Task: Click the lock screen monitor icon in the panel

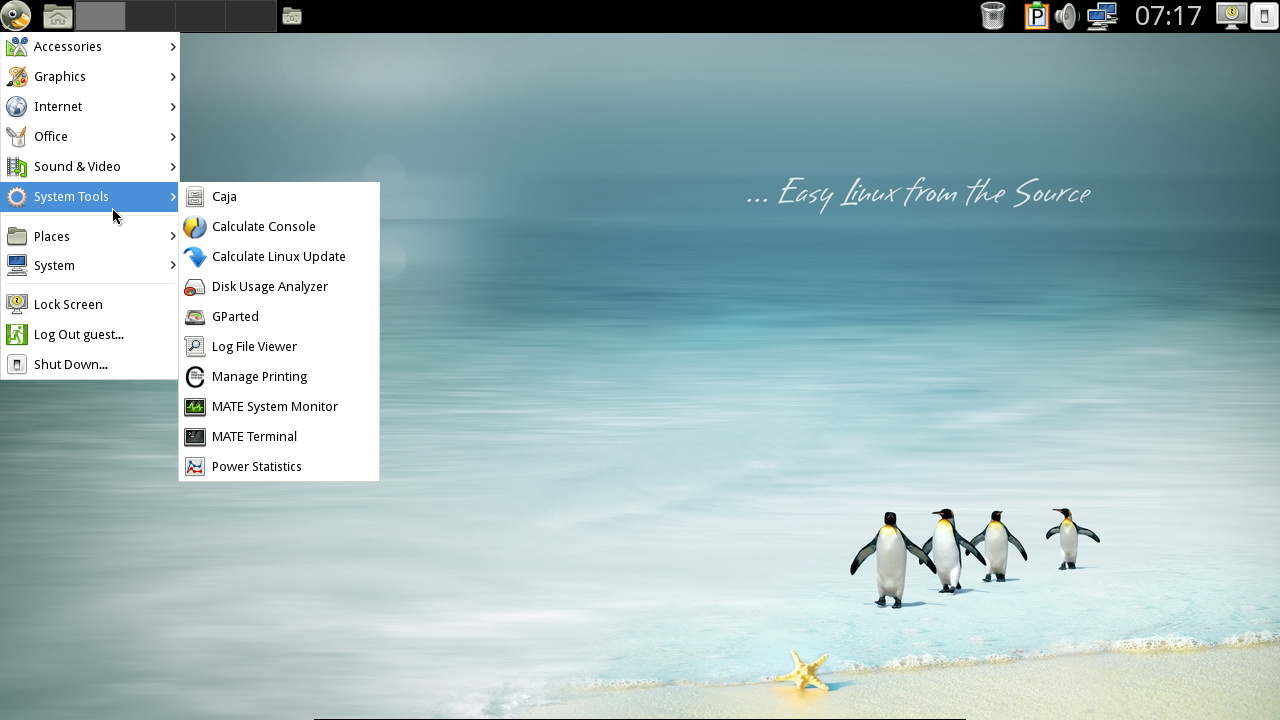Action: [1231, 15]
